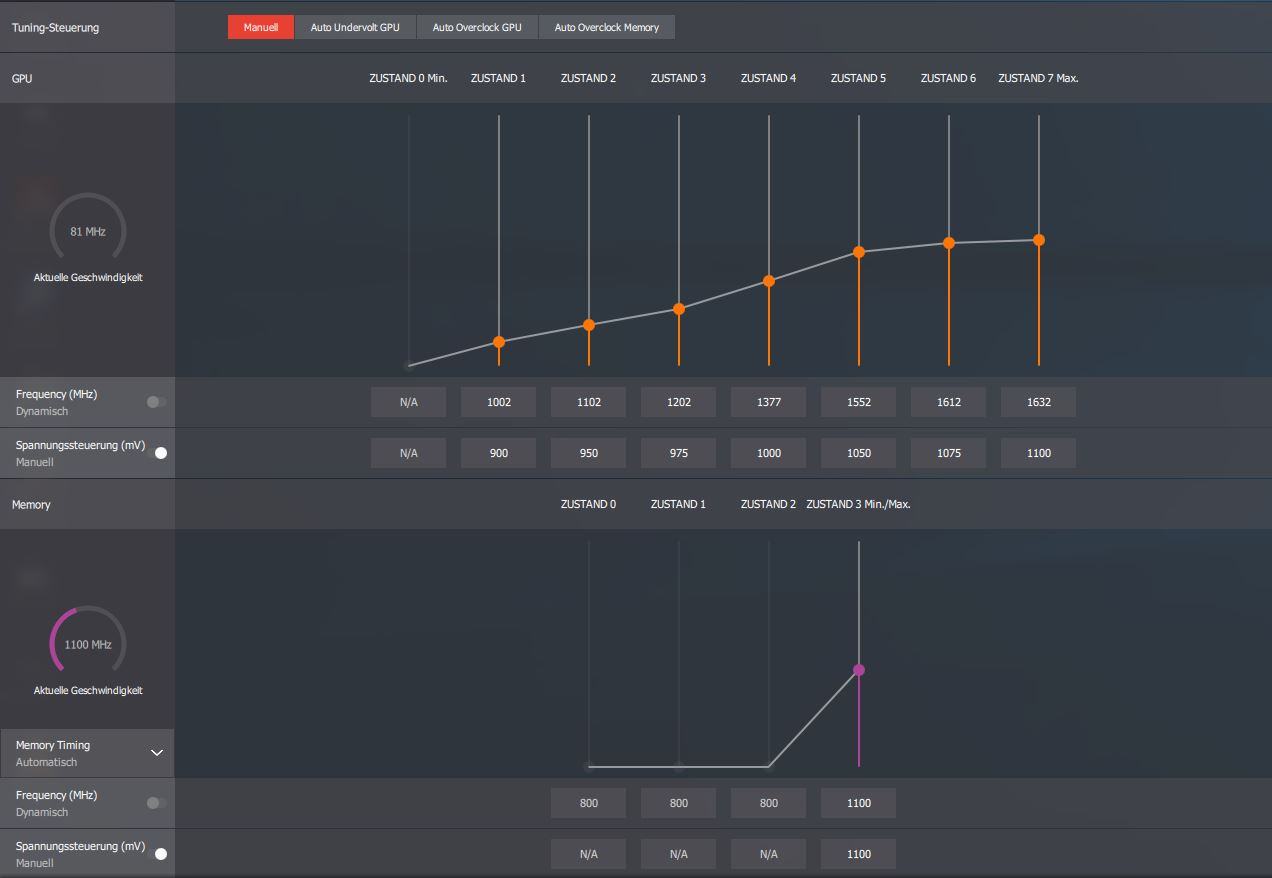Click GPU voltage field 975
This screenshot has width=1272, height=878.
pyautogui.click(x=679, y=453)
